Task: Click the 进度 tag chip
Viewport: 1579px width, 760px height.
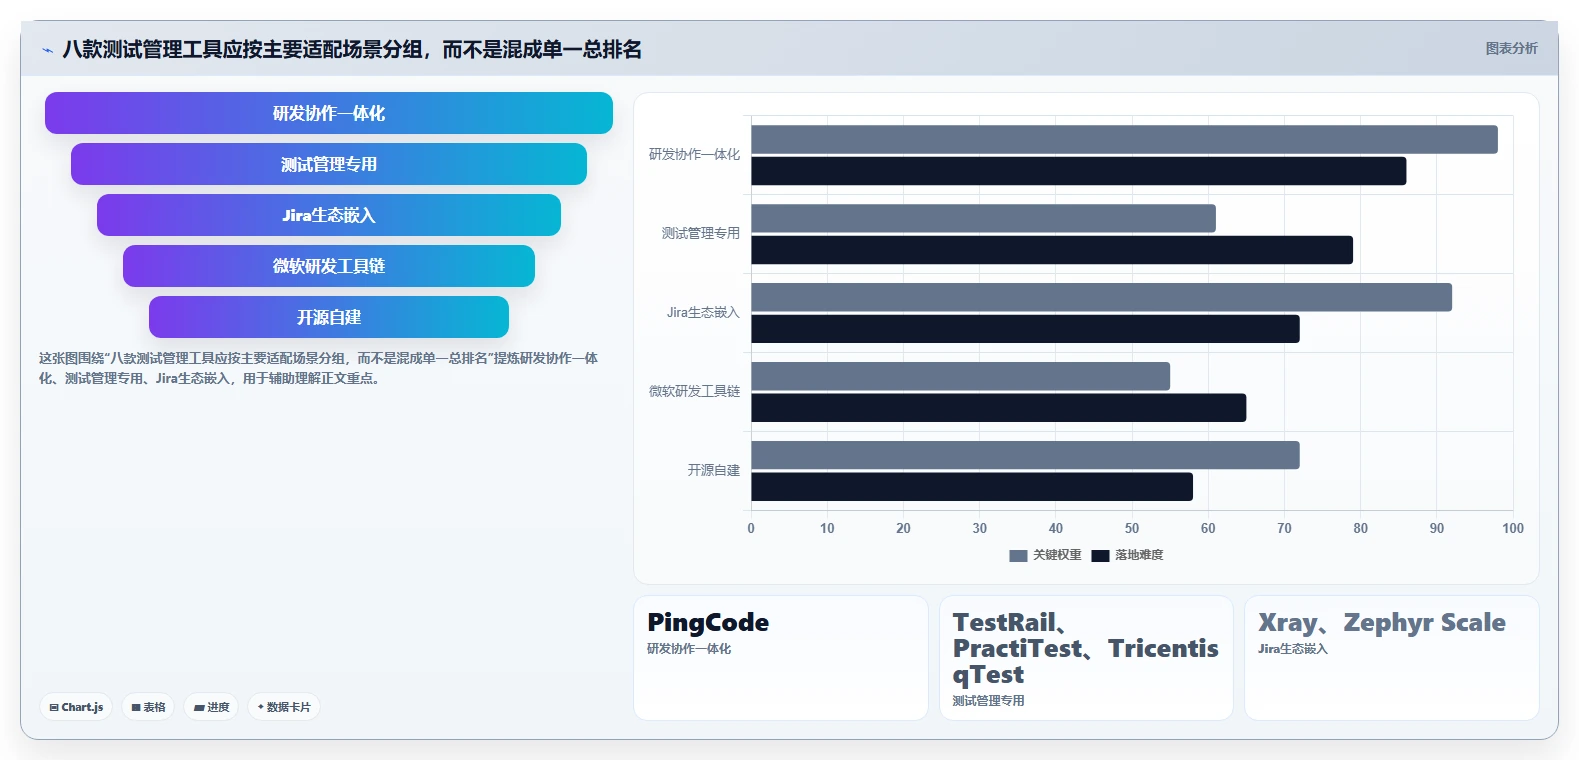Action: click(211, 707)
